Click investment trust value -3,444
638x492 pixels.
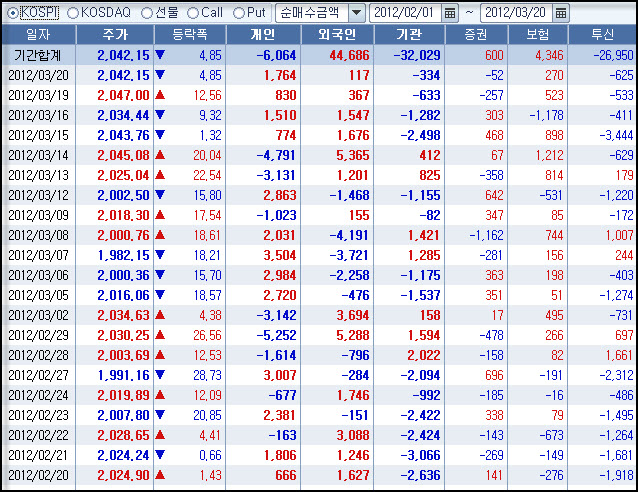coord(616,135)
